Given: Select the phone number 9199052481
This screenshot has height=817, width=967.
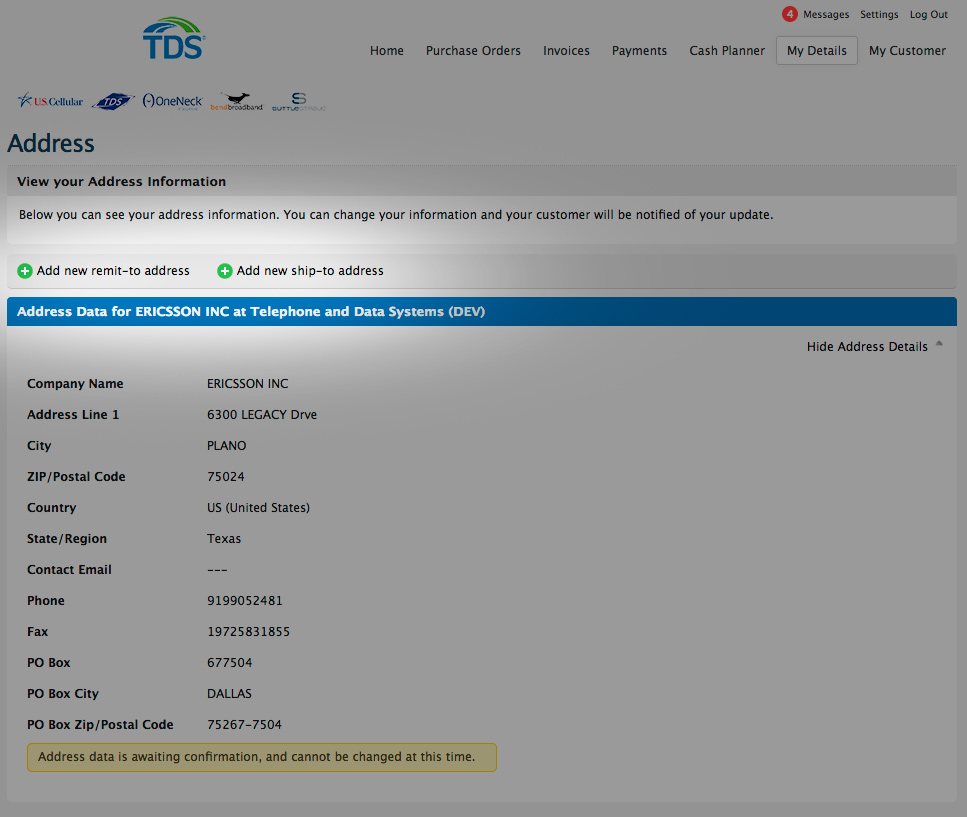Looking at the screenshot, I should coord(245,601).
